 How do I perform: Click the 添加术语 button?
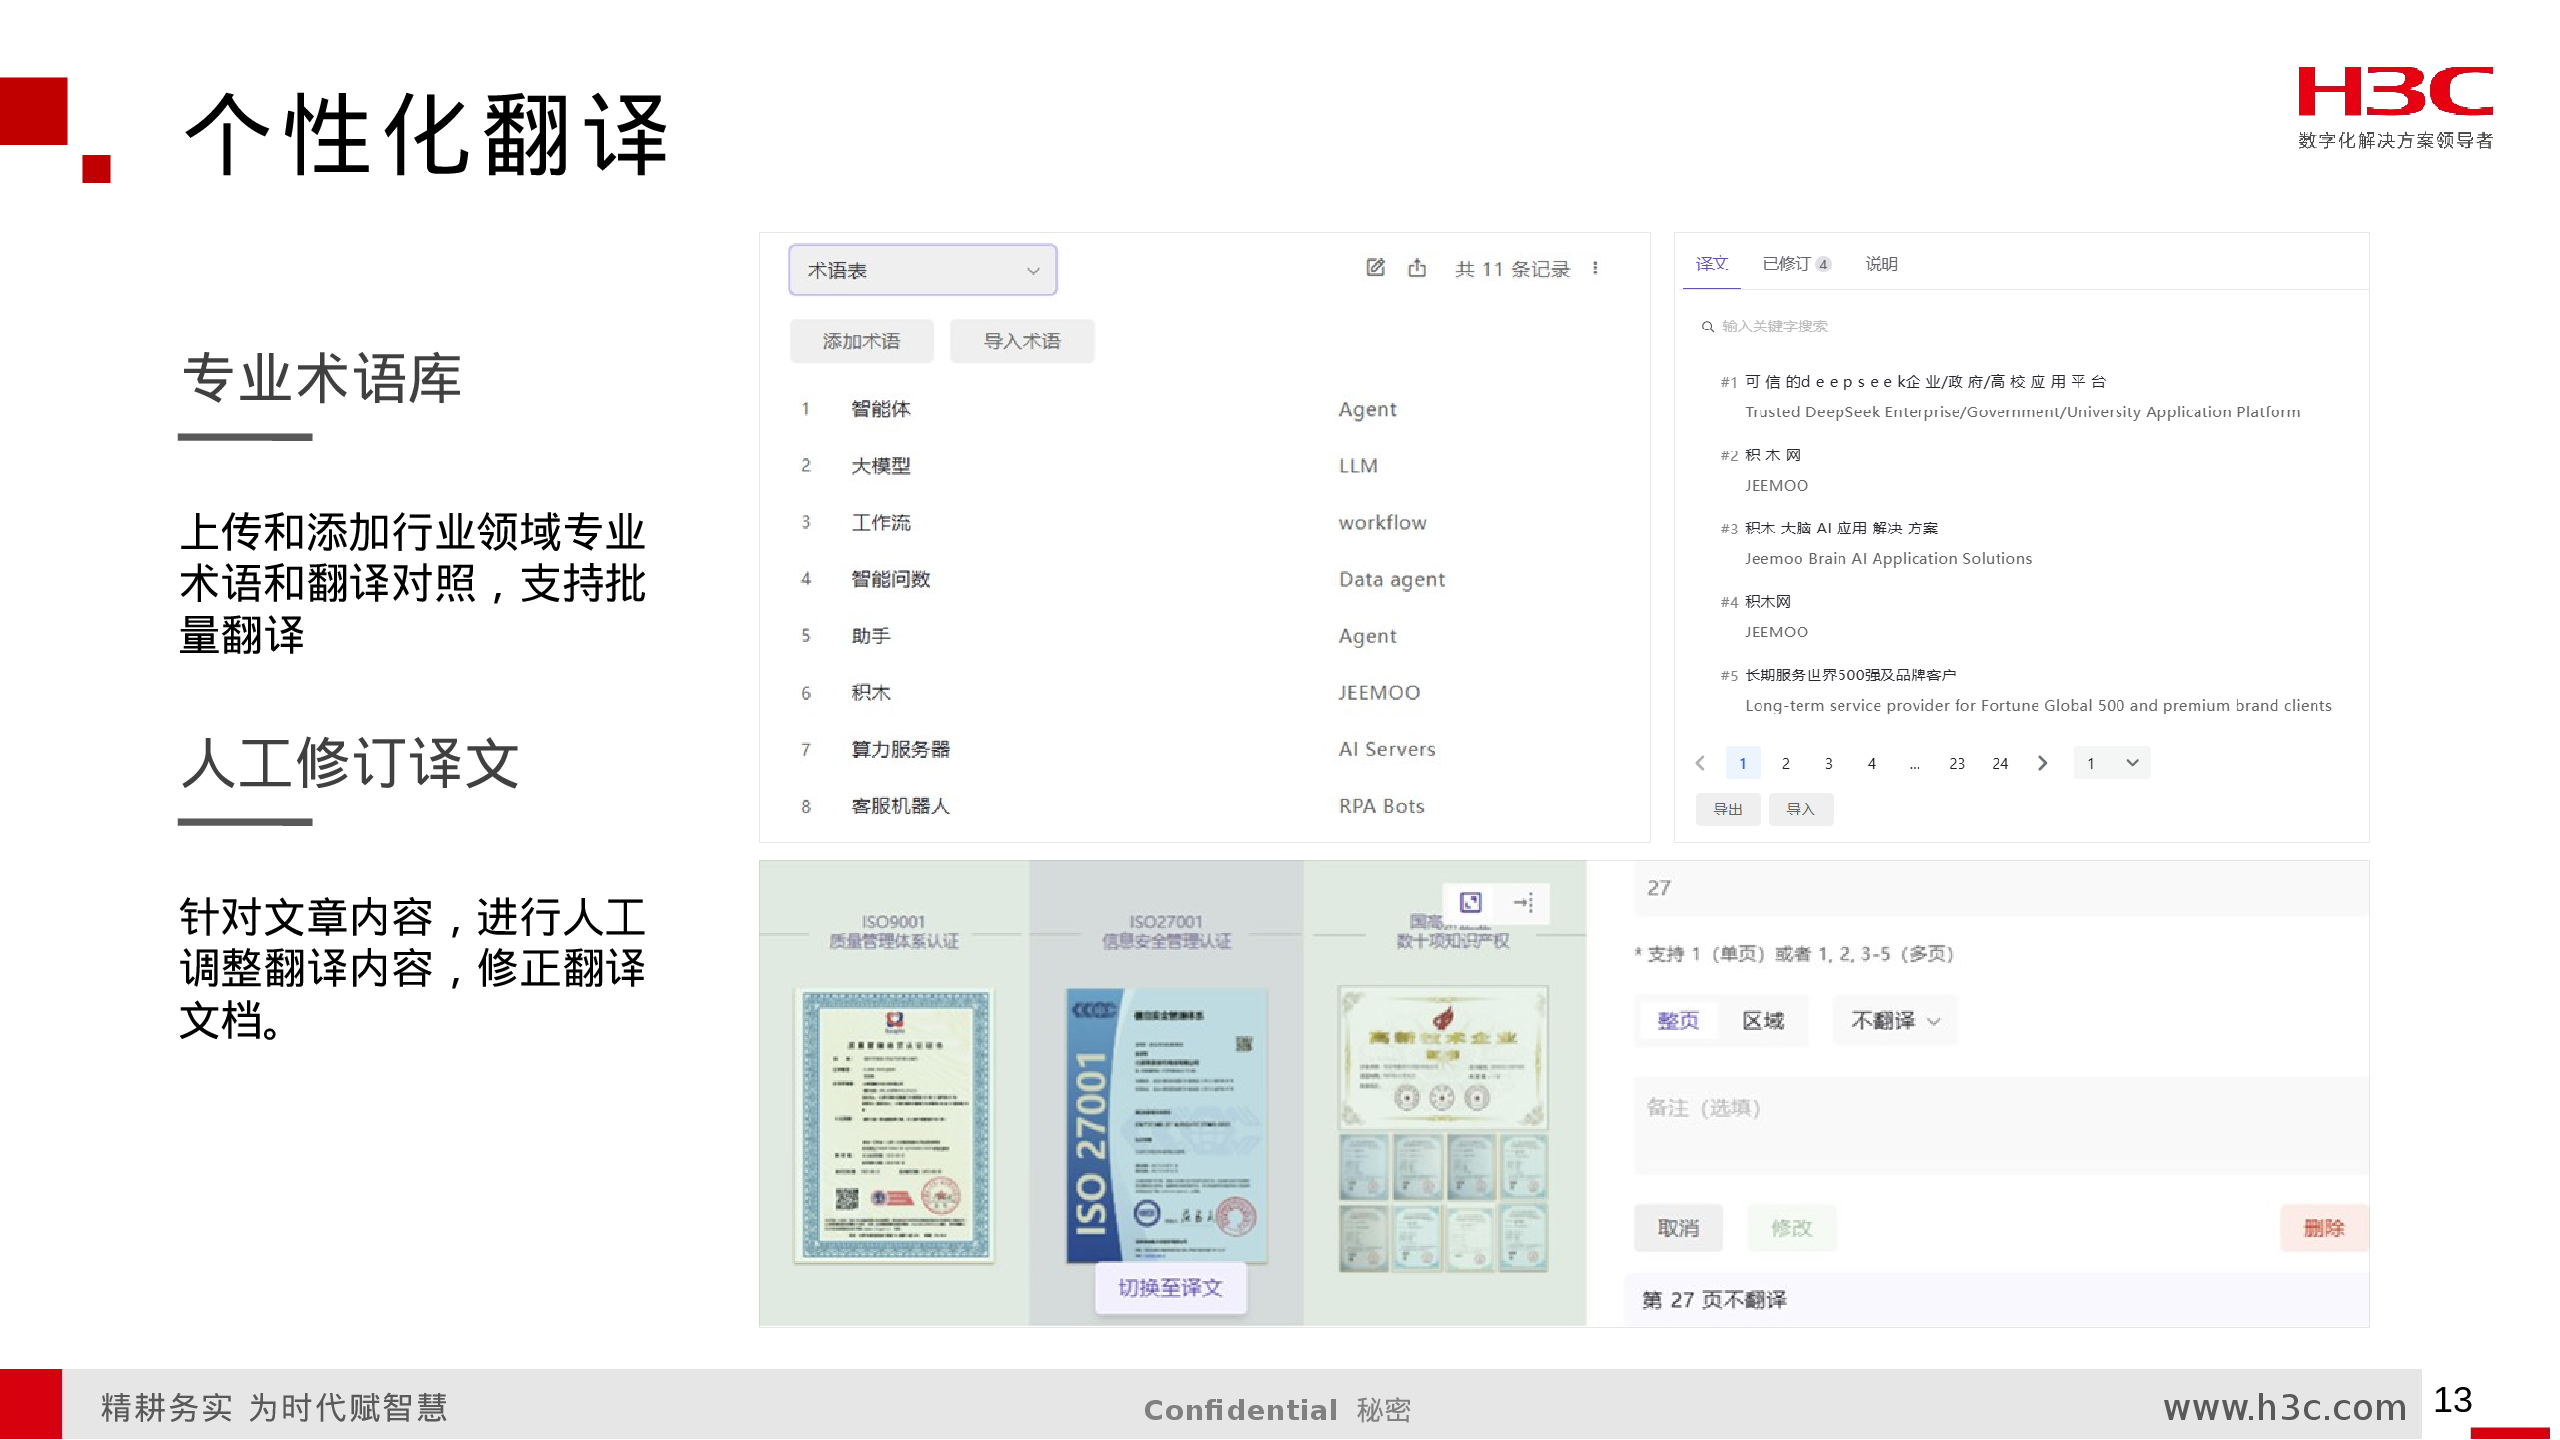click(861, 341)
